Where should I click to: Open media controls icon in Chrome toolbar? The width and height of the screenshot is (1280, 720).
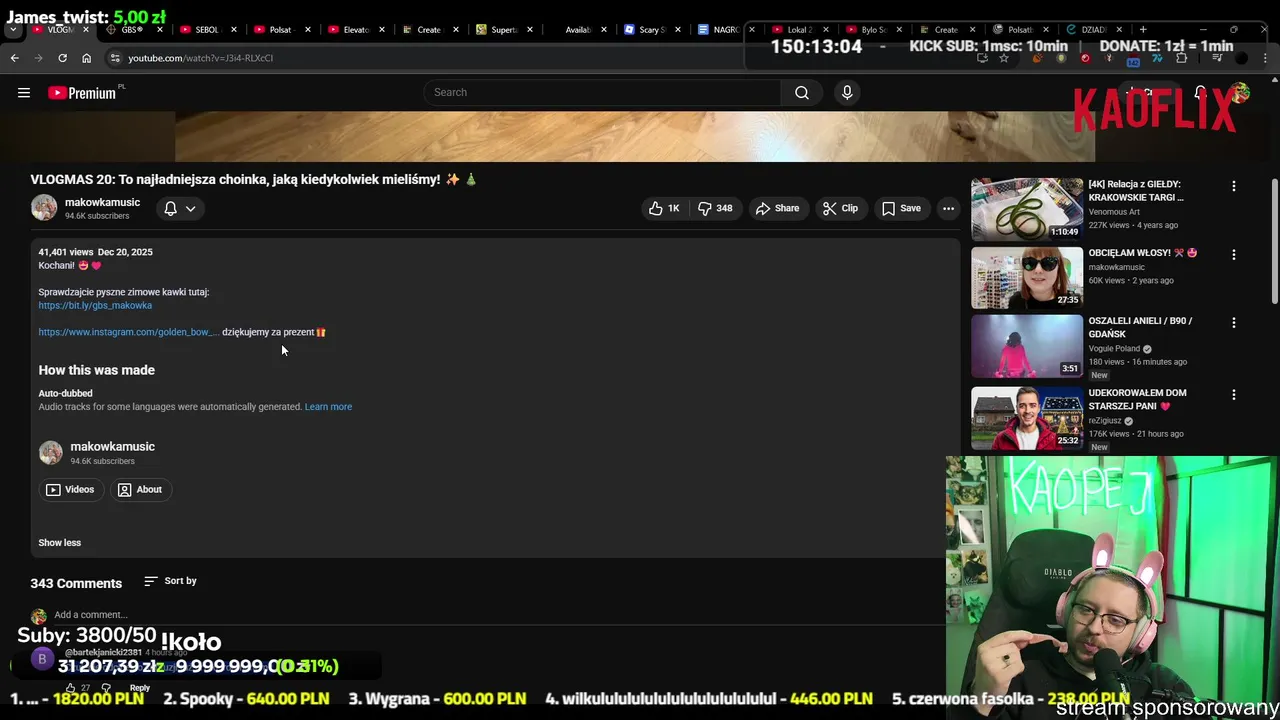pyautogui.click(x=1218, y=58)
